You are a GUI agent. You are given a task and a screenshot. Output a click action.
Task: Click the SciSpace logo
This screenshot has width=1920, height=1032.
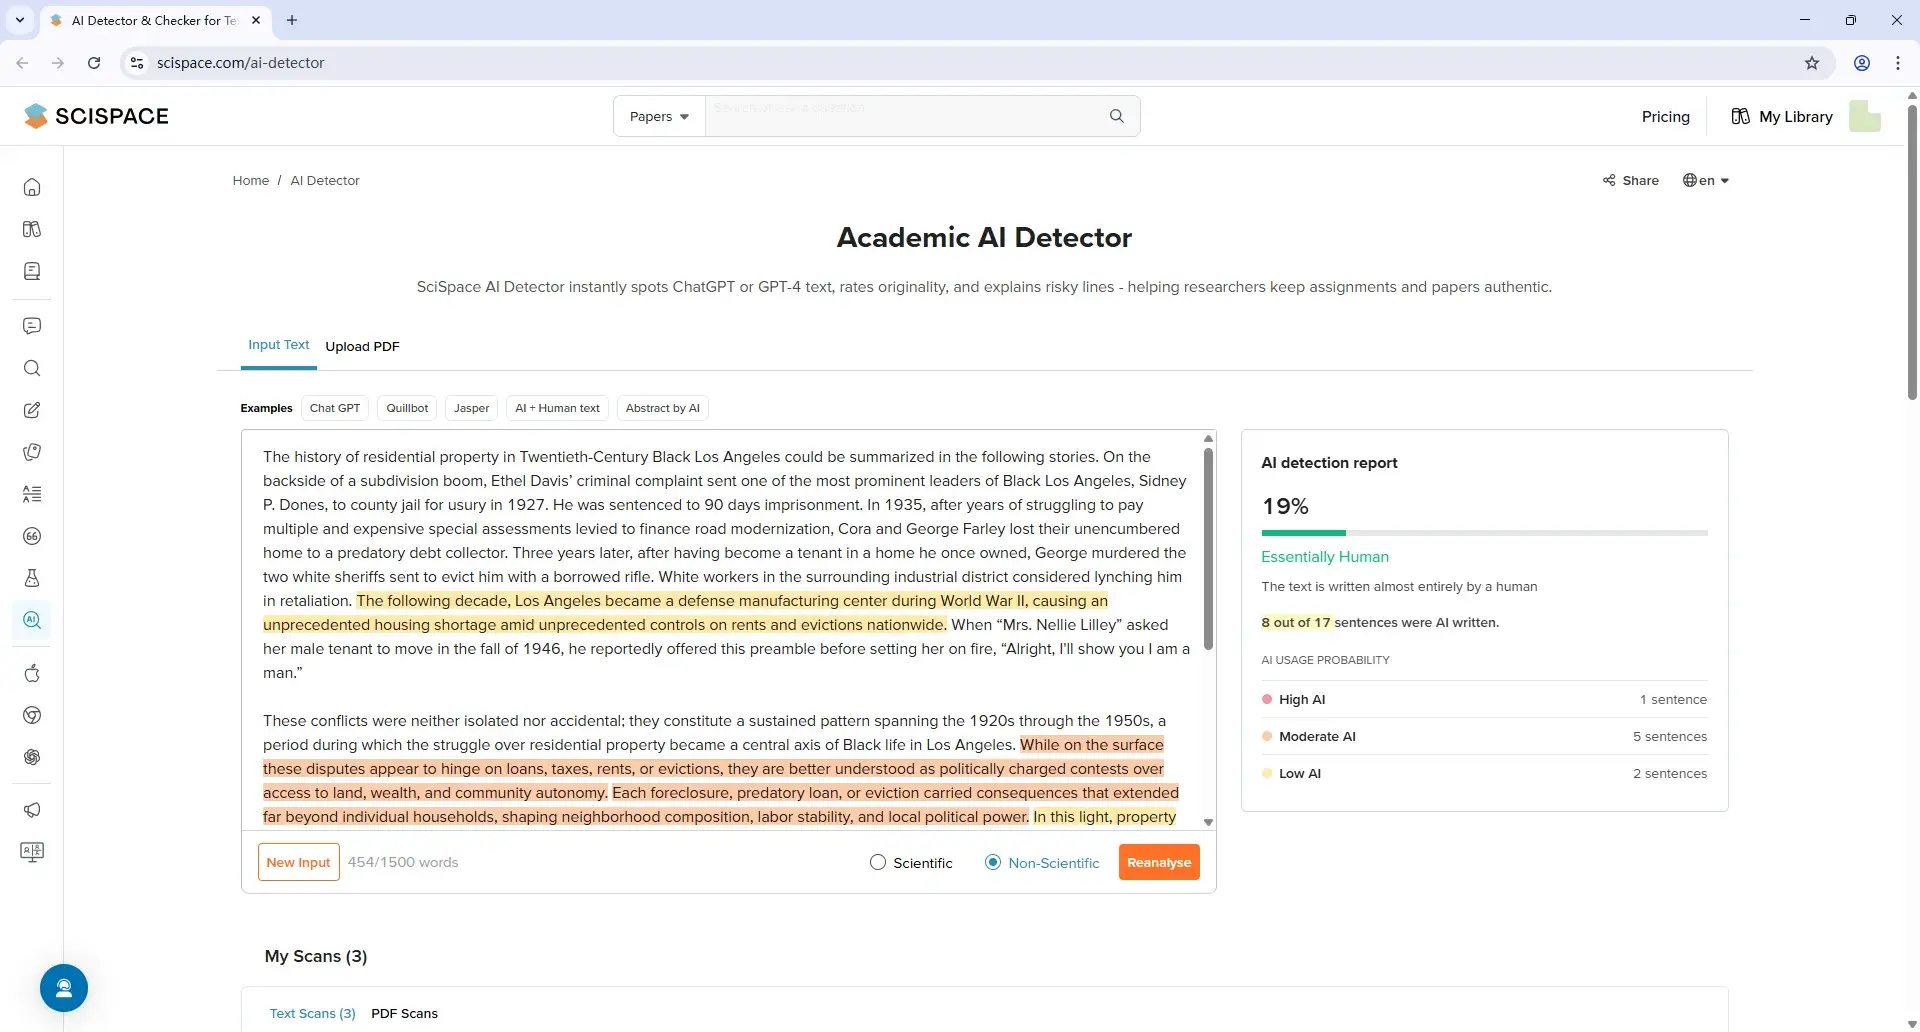tap(96, 116)
